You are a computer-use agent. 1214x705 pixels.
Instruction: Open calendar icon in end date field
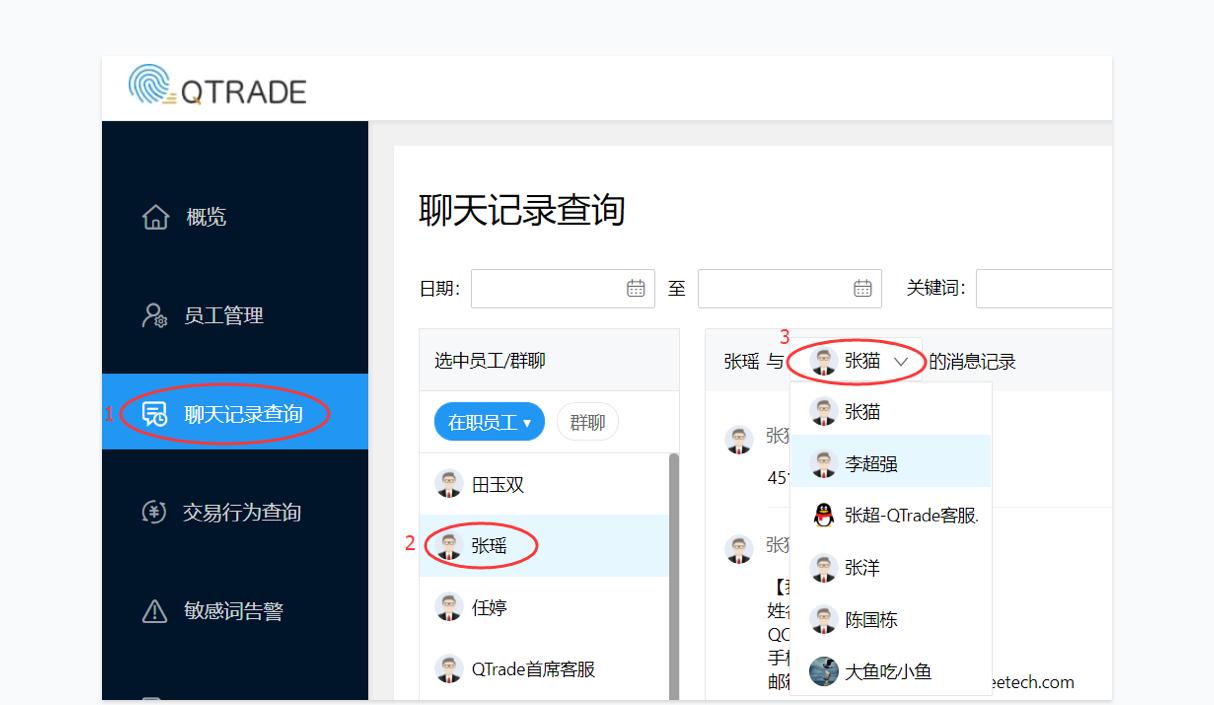coord(863,288)
